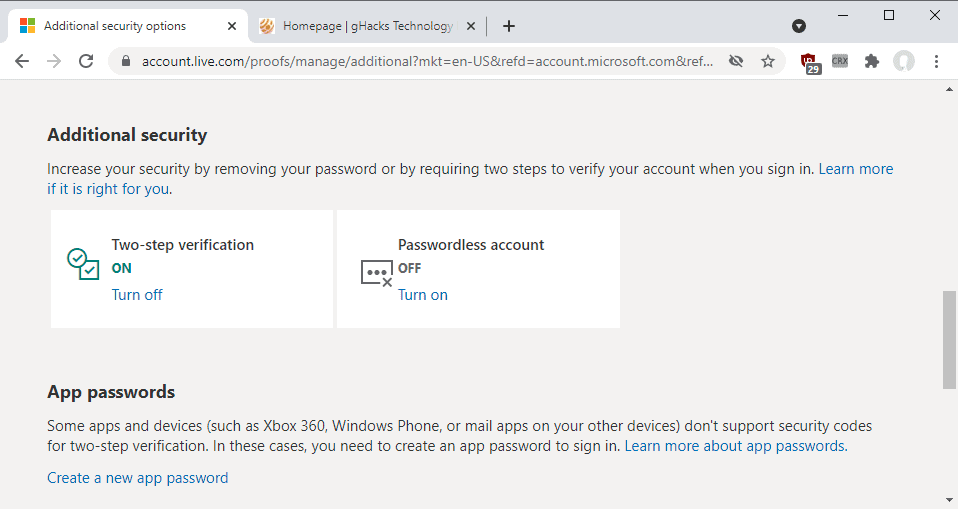Open the uBlock Origin extension

click(808, 62)
